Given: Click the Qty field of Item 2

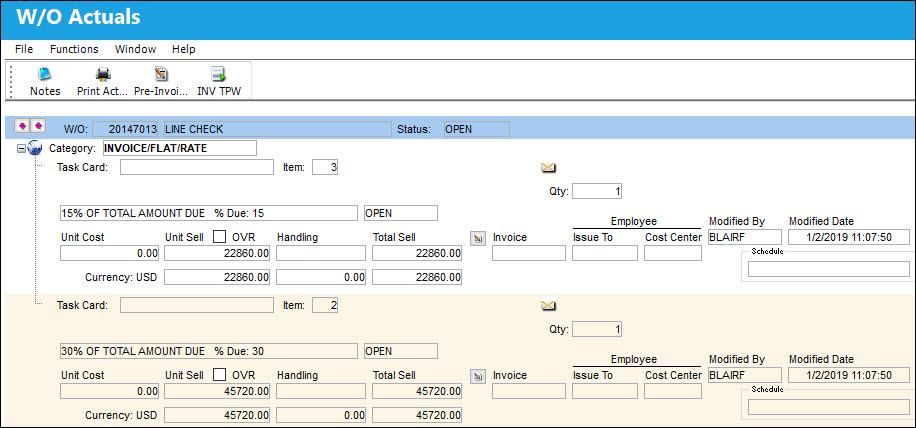Looking at the screenshot, I should [x=597, y=329].
